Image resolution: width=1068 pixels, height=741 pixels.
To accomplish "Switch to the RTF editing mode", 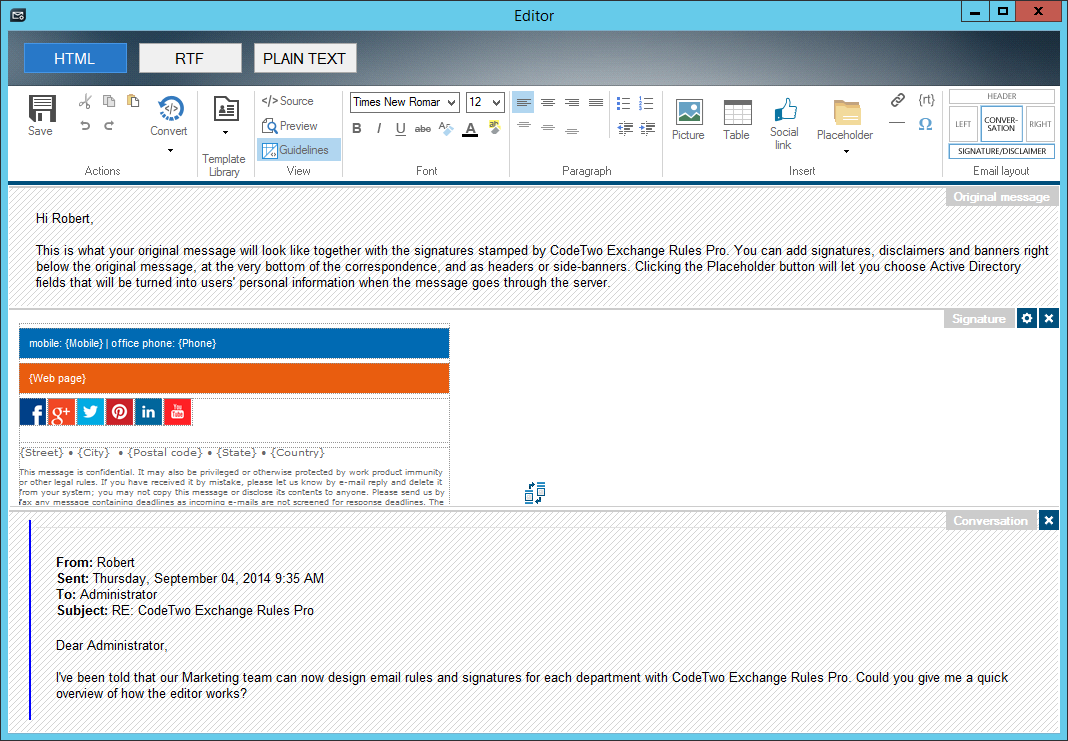I will (x=190, y=57).
